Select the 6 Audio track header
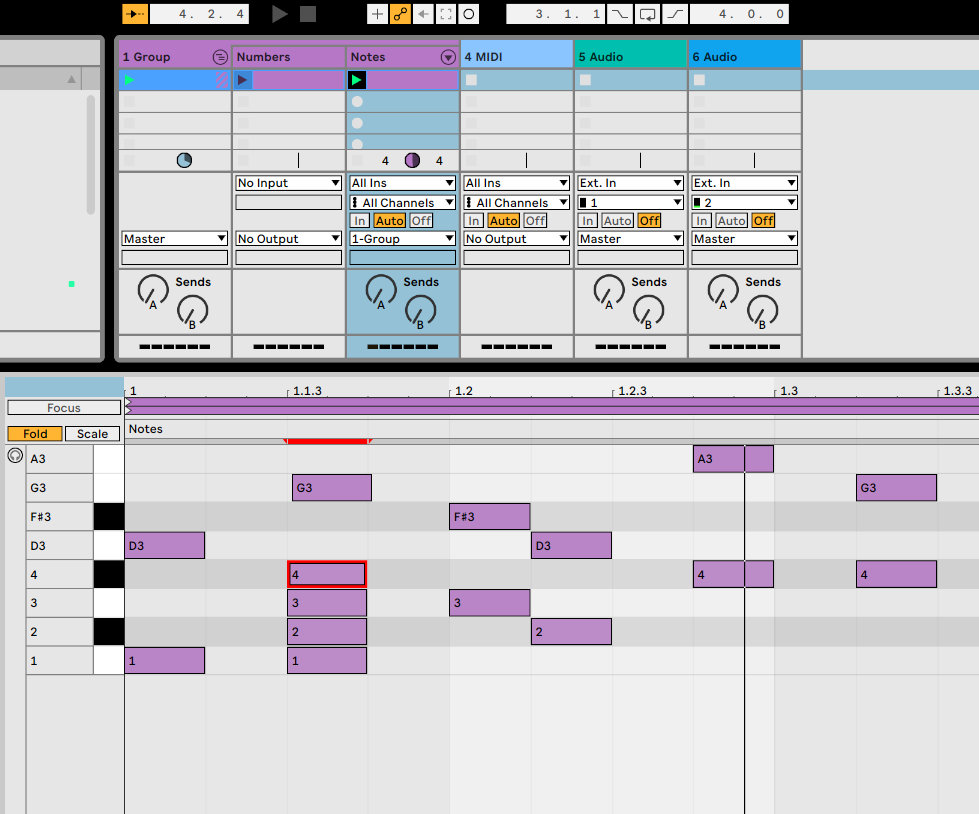This screenshot has height=814, width=979. [745, 57]
